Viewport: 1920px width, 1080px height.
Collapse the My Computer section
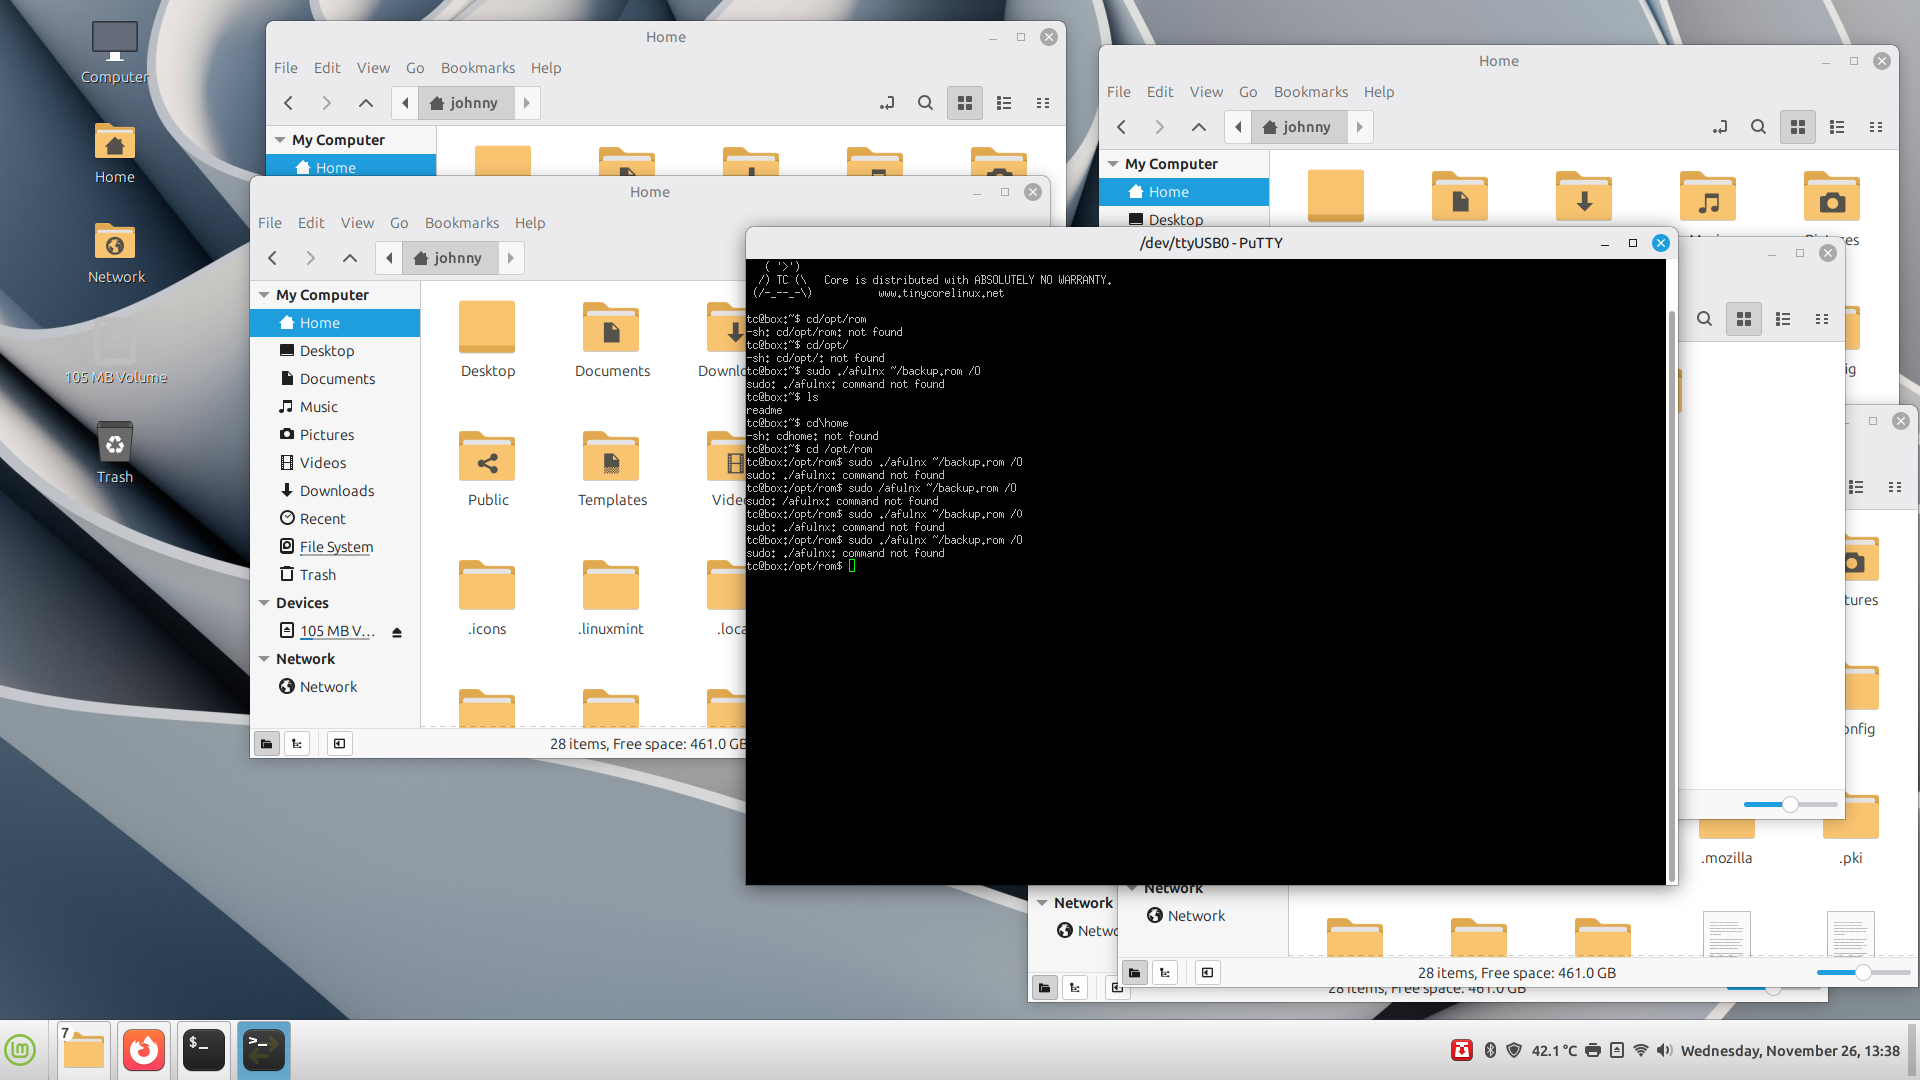pyautogui.click(x=264, y=294)
